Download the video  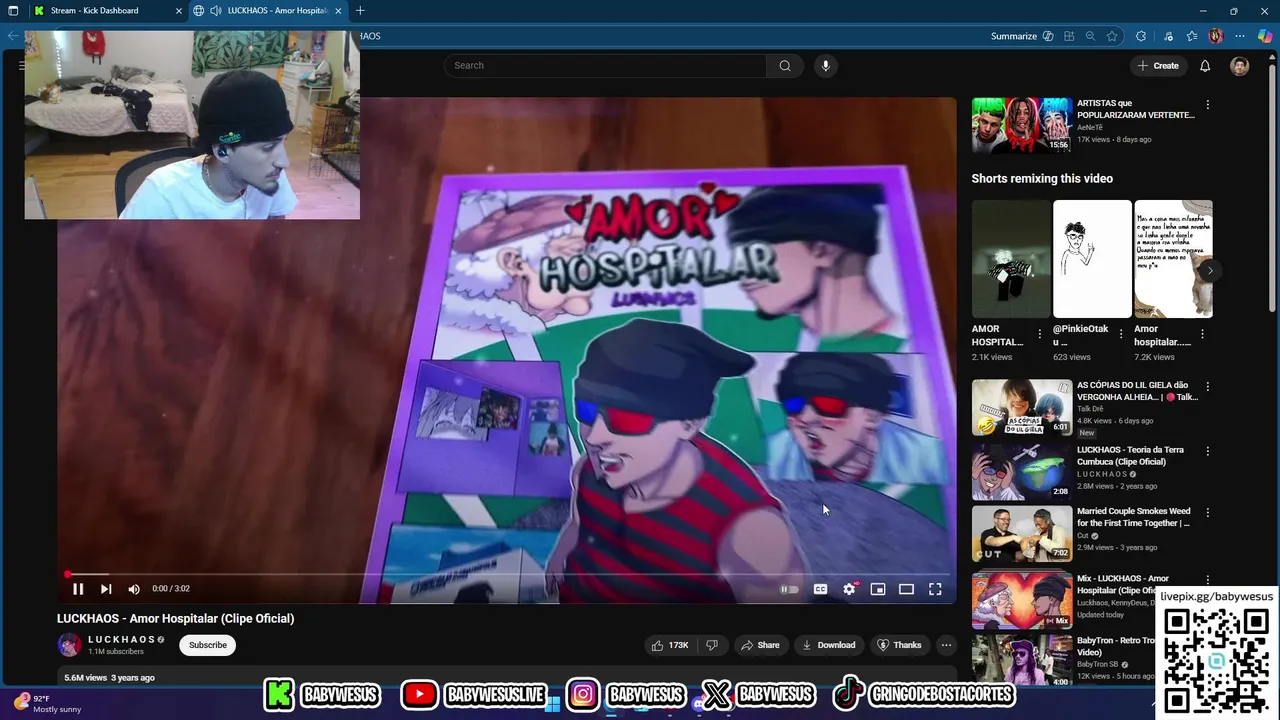[829, 645]
